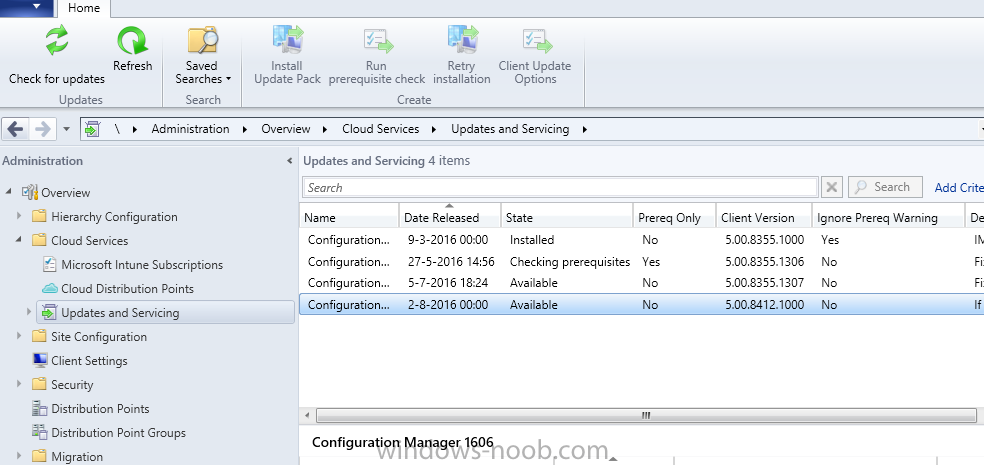The image size is (984, 465).
Task: Select Security in the tree
Action: coord(72,385)
